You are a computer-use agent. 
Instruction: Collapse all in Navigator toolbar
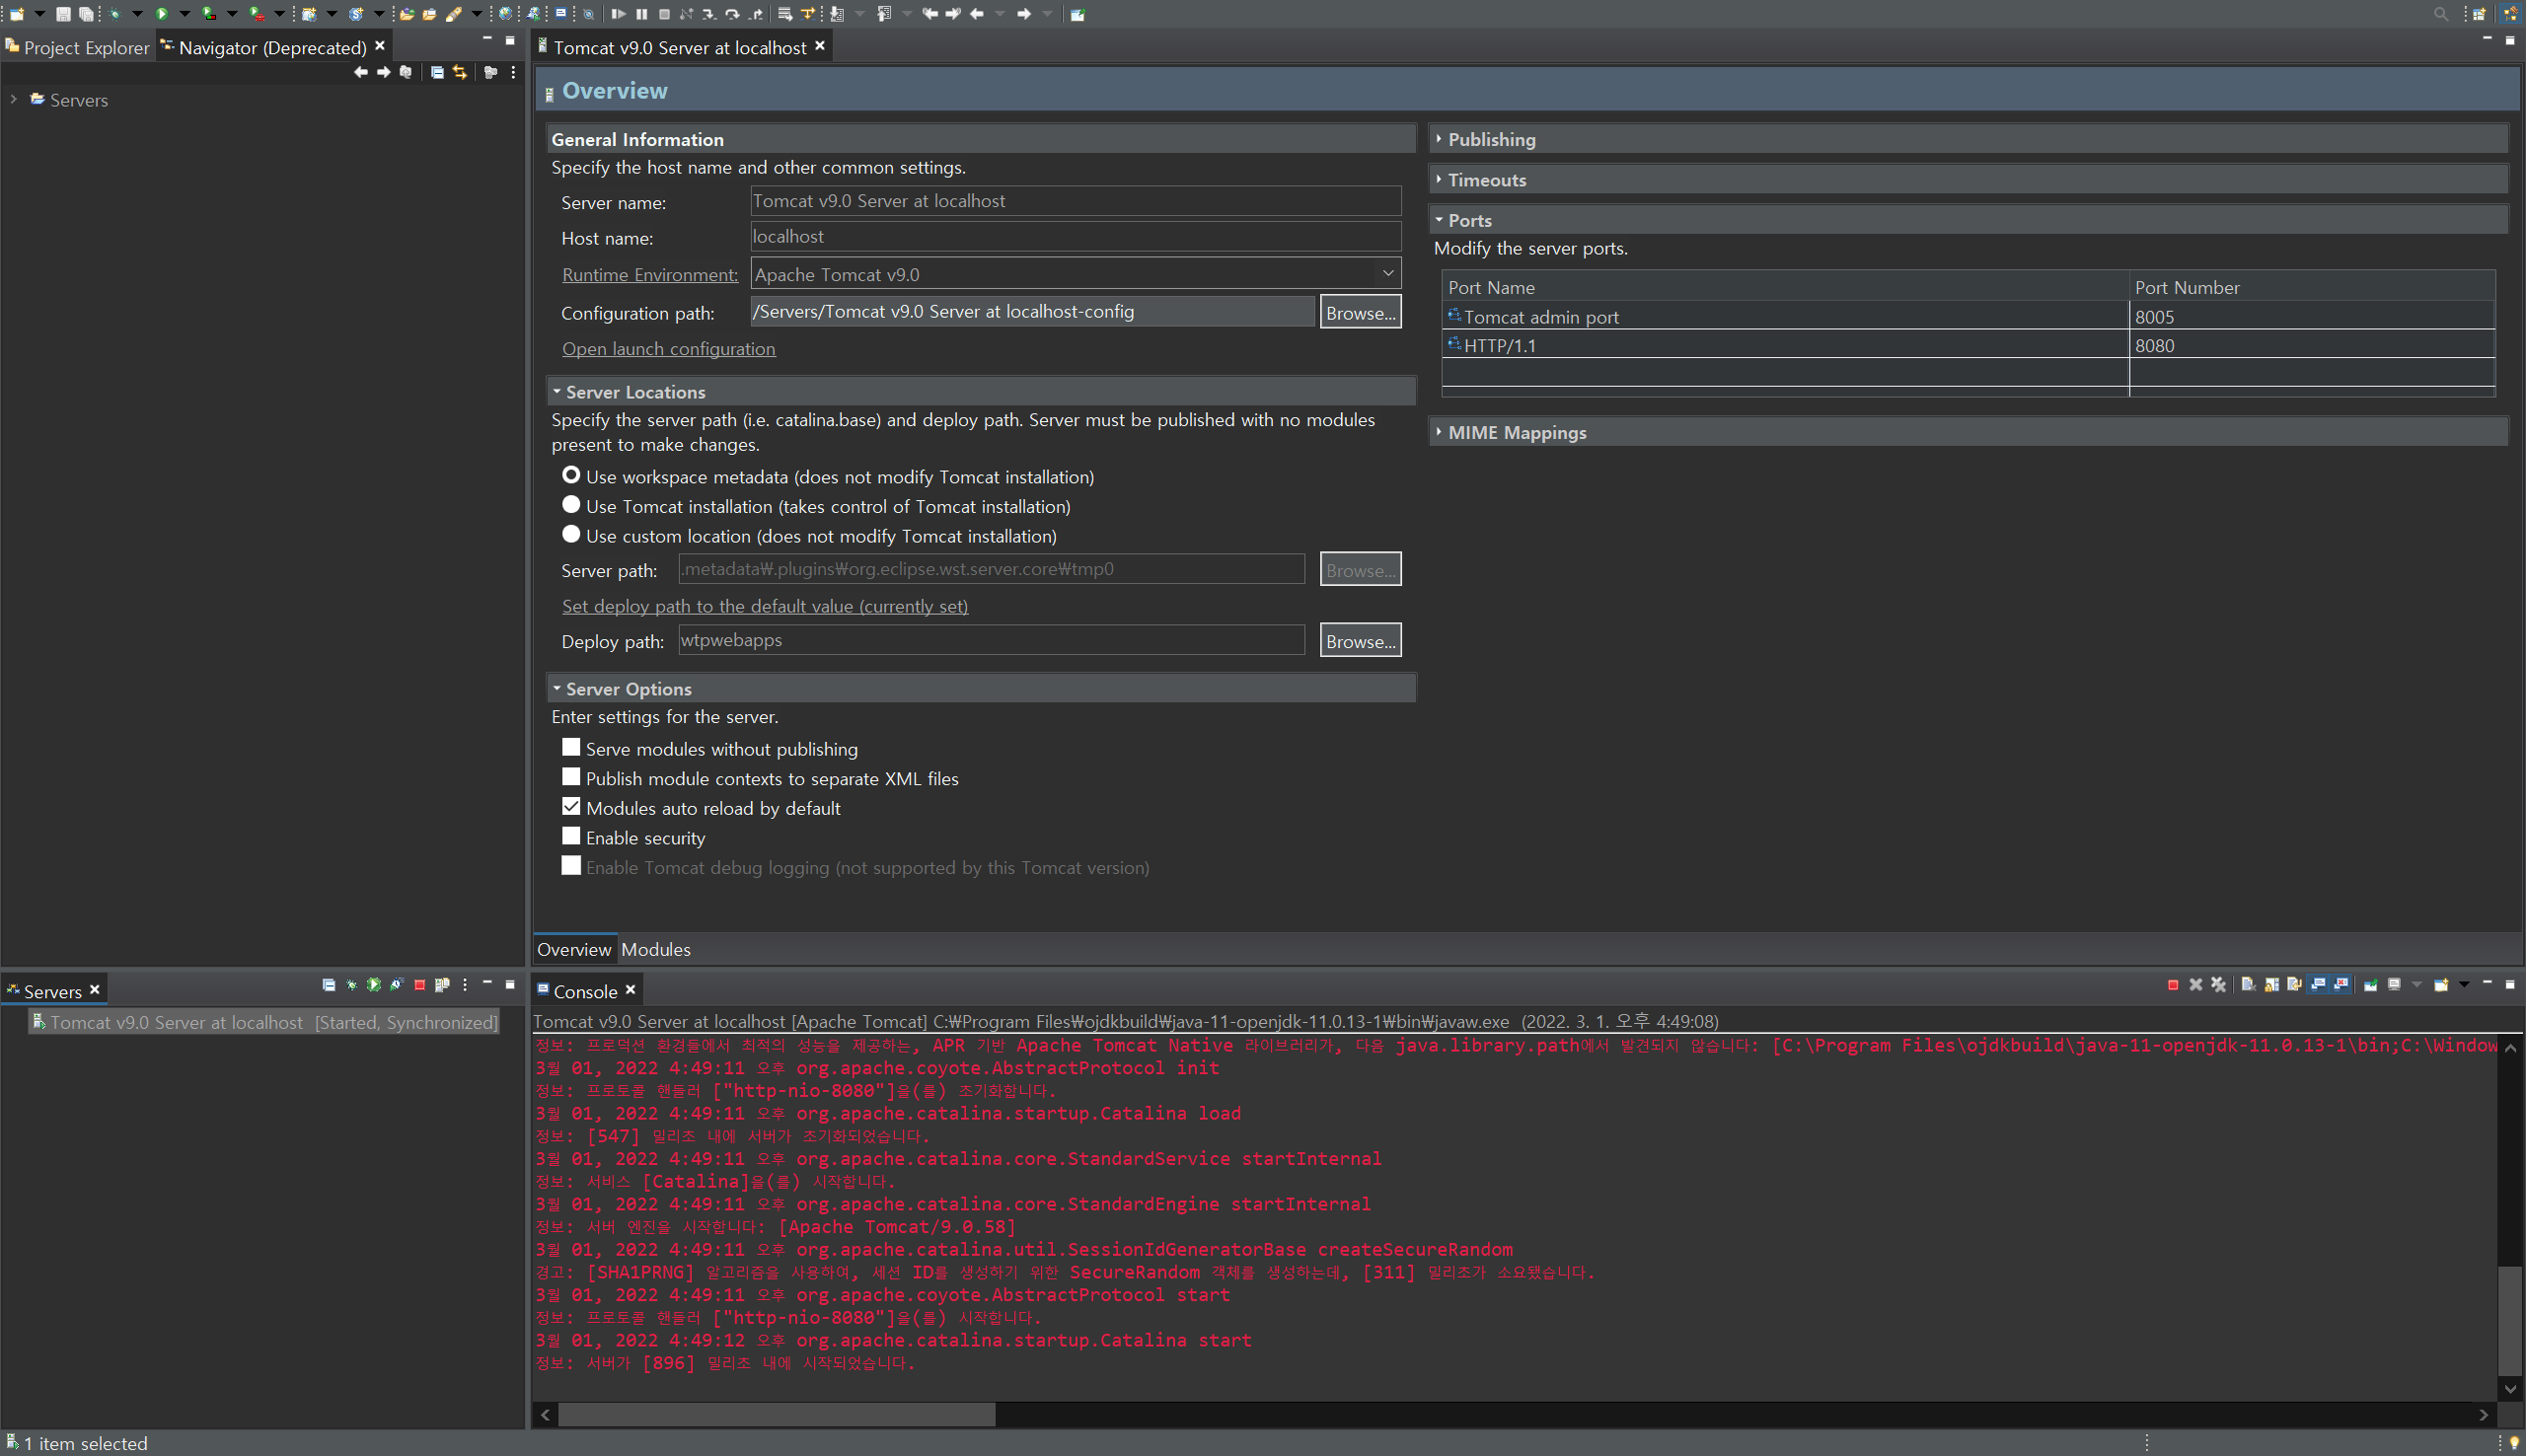(437, 72)
